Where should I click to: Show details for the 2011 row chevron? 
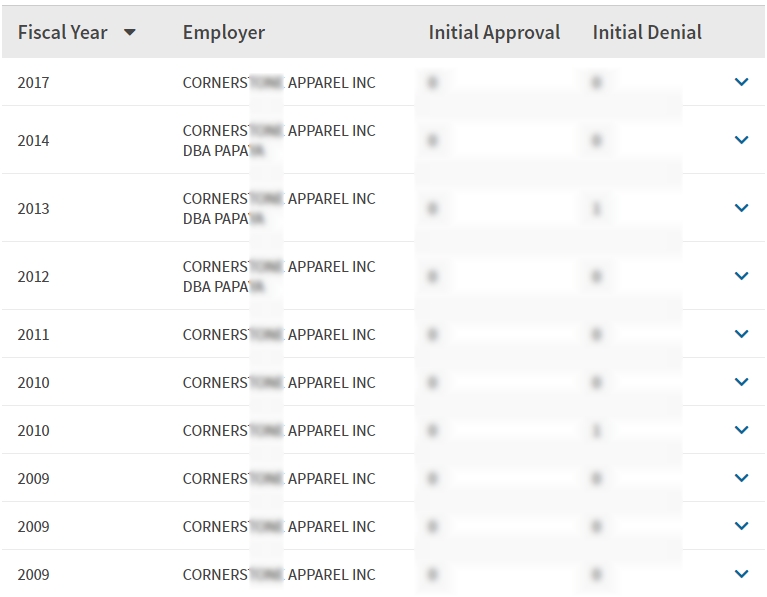tap(741, 334)
